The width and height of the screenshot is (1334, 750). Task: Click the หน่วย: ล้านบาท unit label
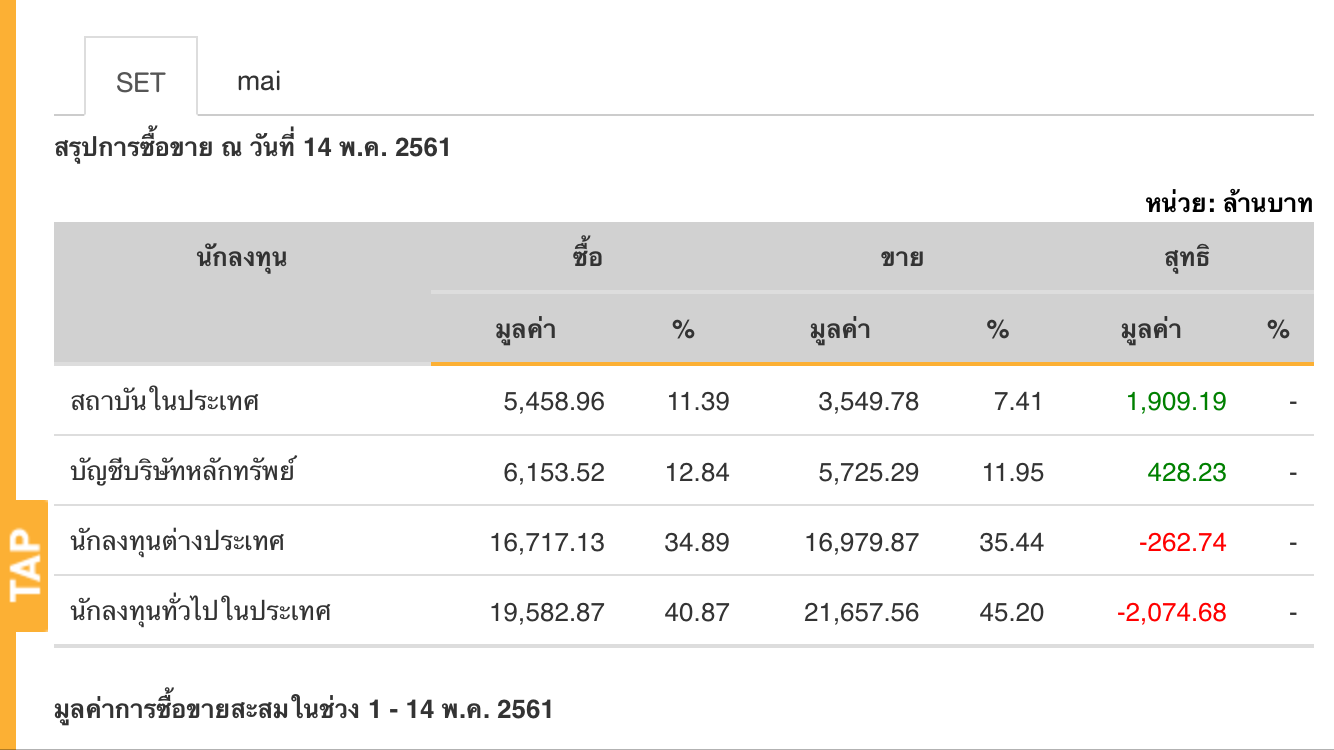click(x=1229, y=204)
